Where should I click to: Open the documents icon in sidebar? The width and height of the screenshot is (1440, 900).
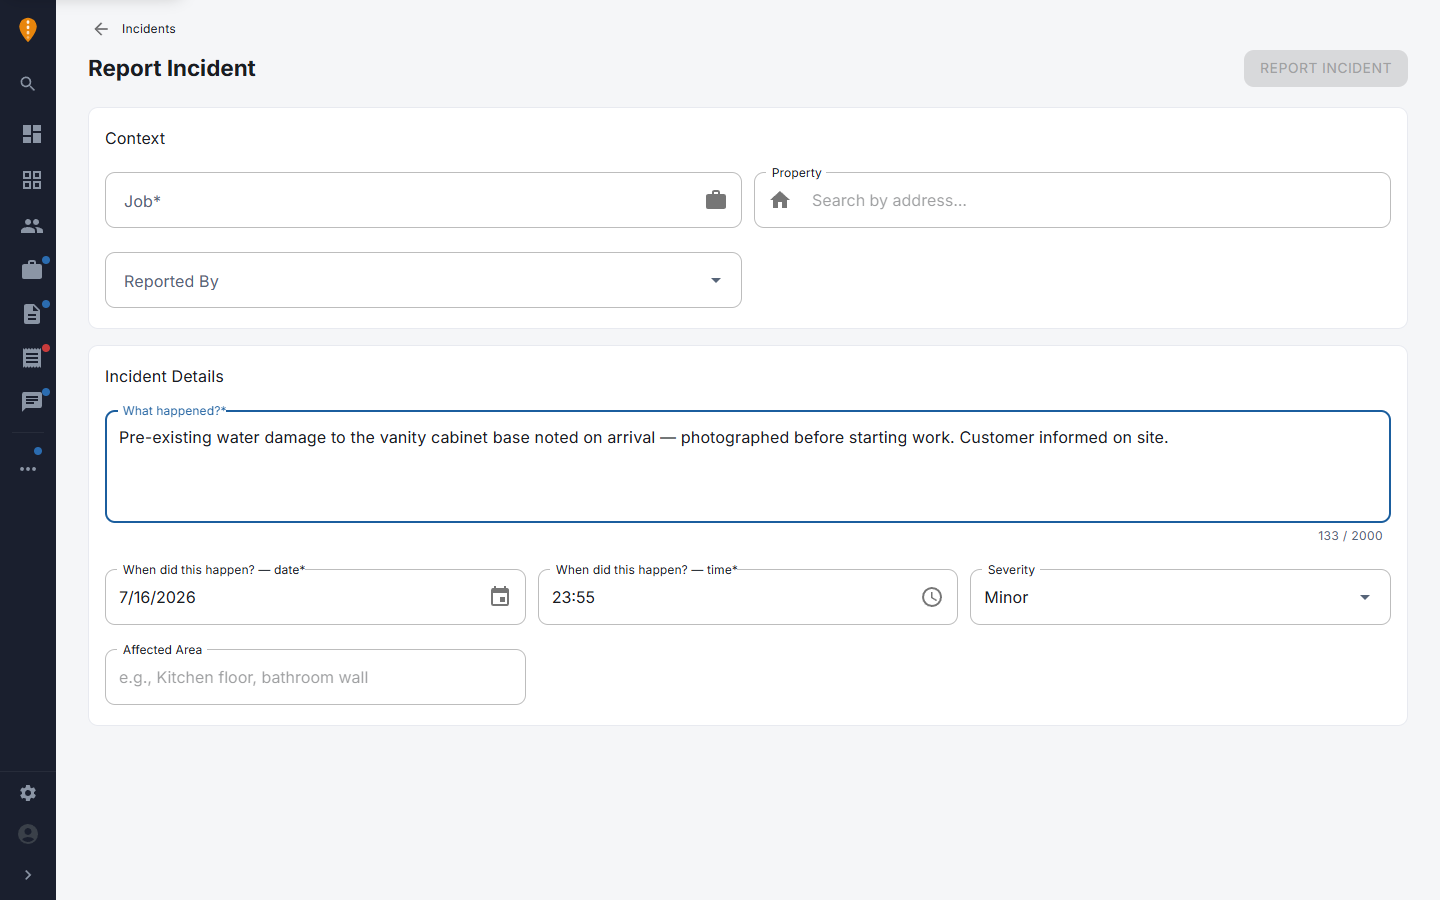coord(32,314)
